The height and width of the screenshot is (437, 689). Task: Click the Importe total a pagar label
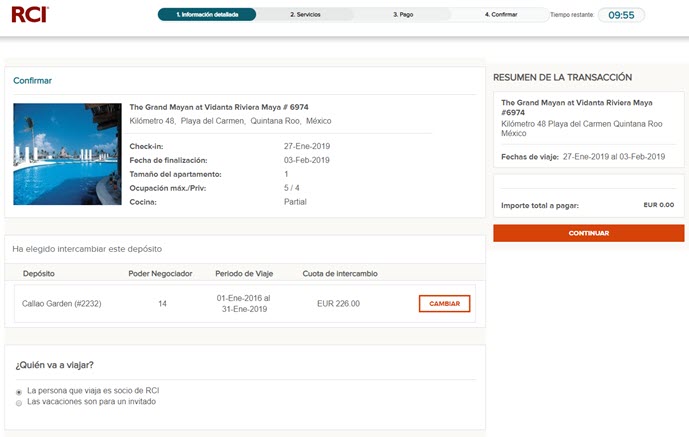point(540,206)
